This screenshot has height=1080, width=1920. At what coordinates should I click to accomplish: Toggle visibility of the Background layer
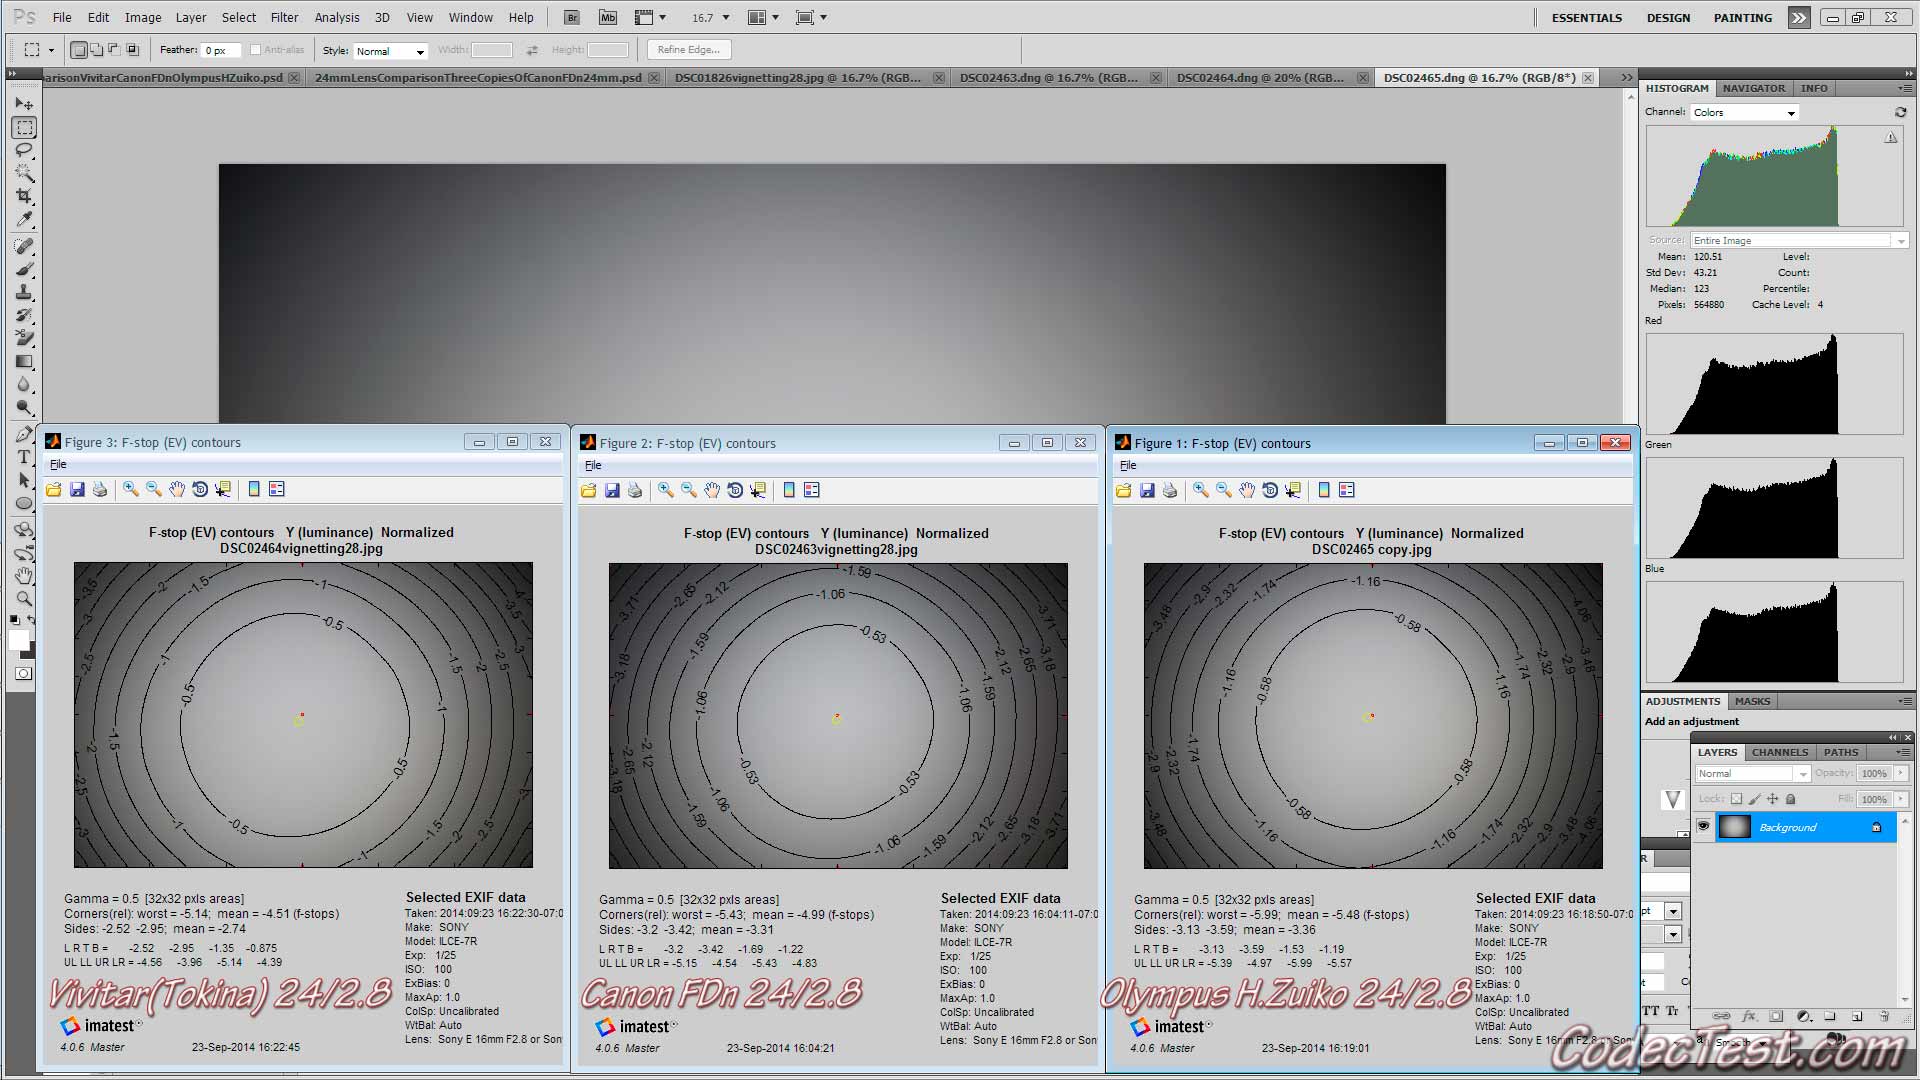pos(1704,827)
